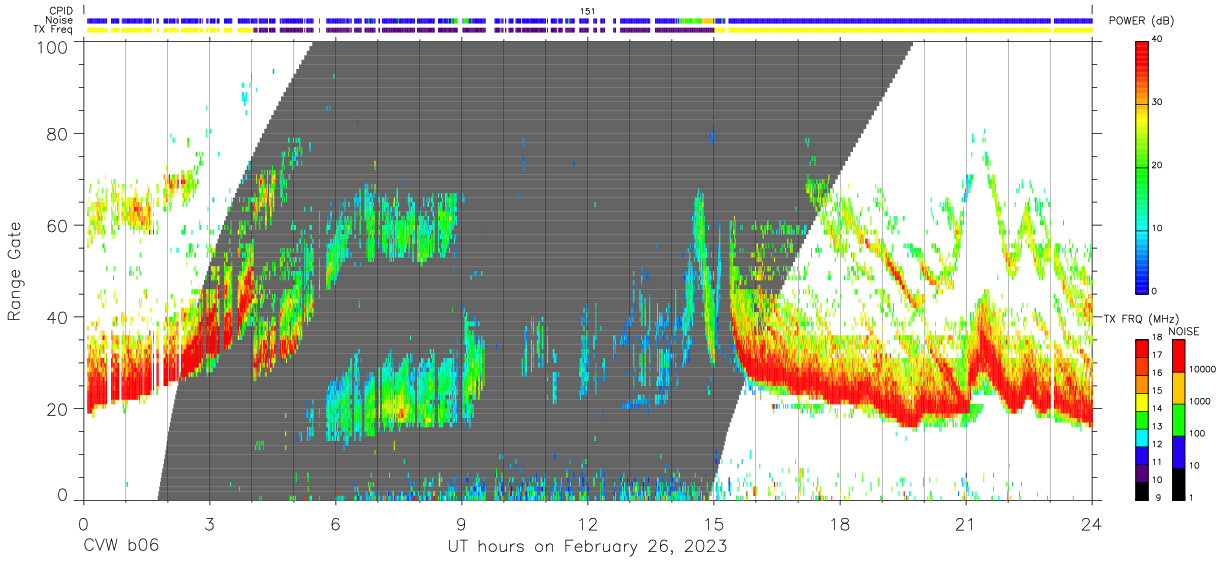Click the TX FRQ (MHz) colorbar

pyautogui.click(x=1142, y=420)
